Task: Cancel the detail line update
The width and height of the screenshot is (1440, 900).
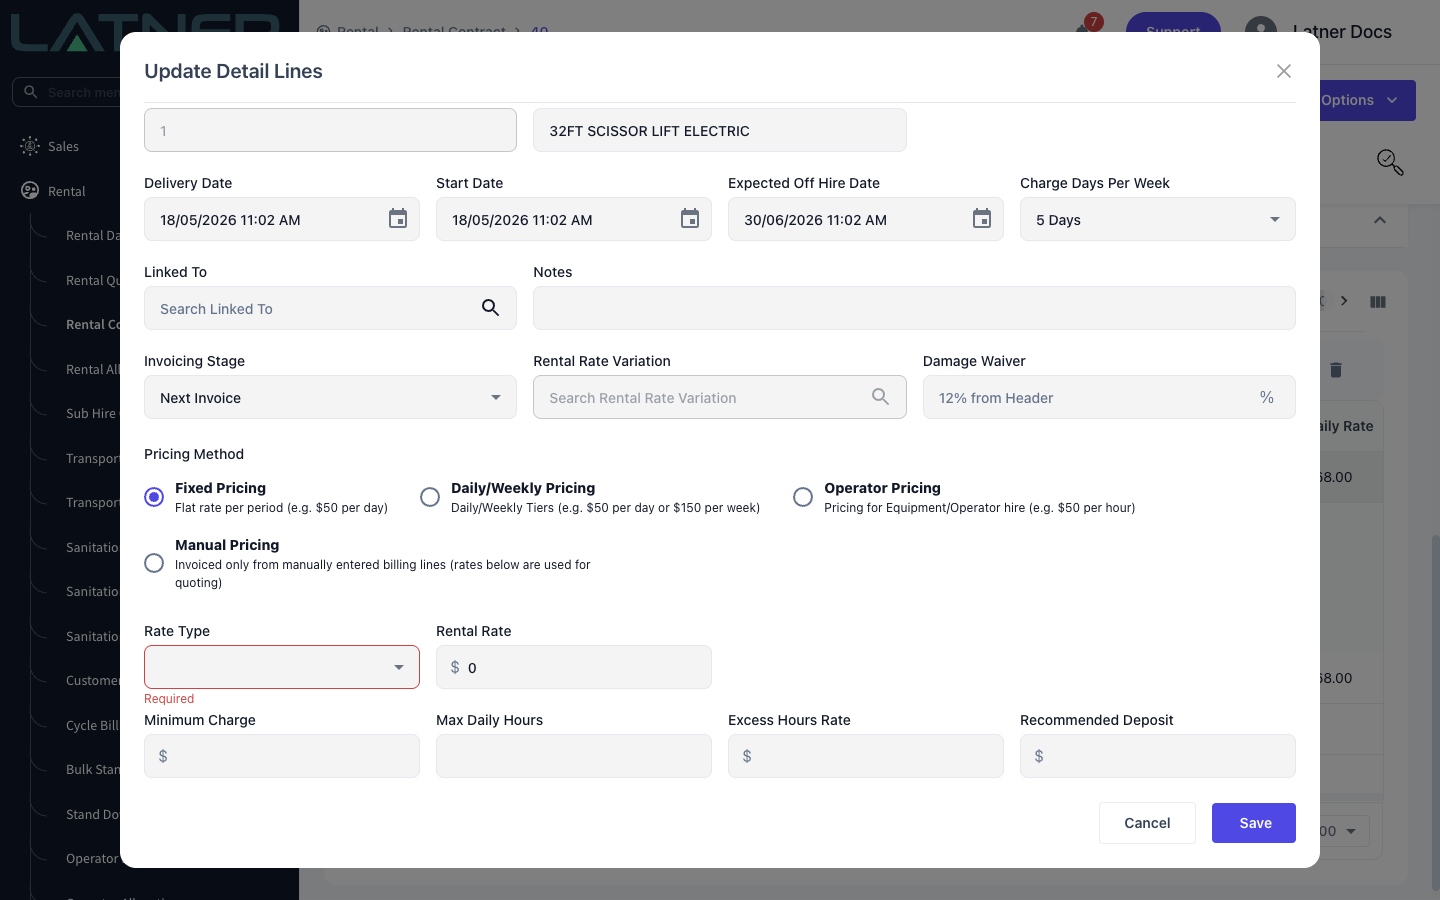Action: pos(1147,823)
